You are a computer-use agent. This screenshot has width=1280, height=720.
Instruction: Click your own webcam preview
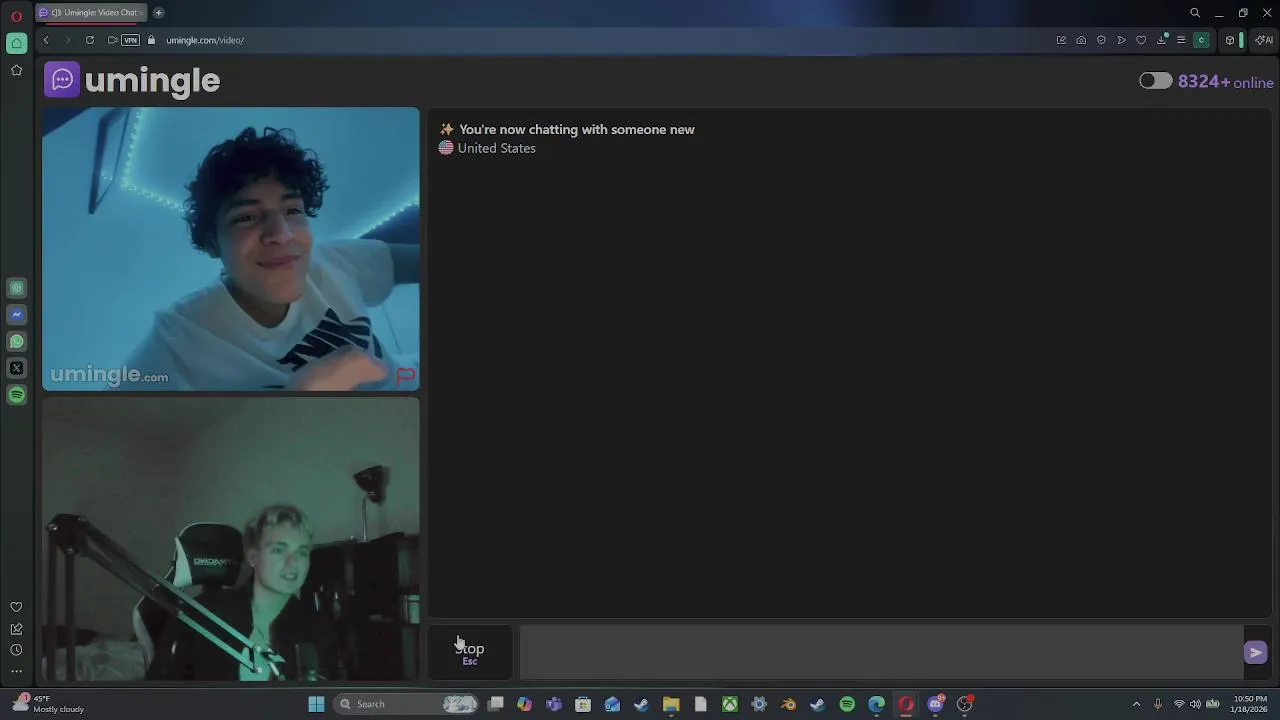[x=231, y=539]
